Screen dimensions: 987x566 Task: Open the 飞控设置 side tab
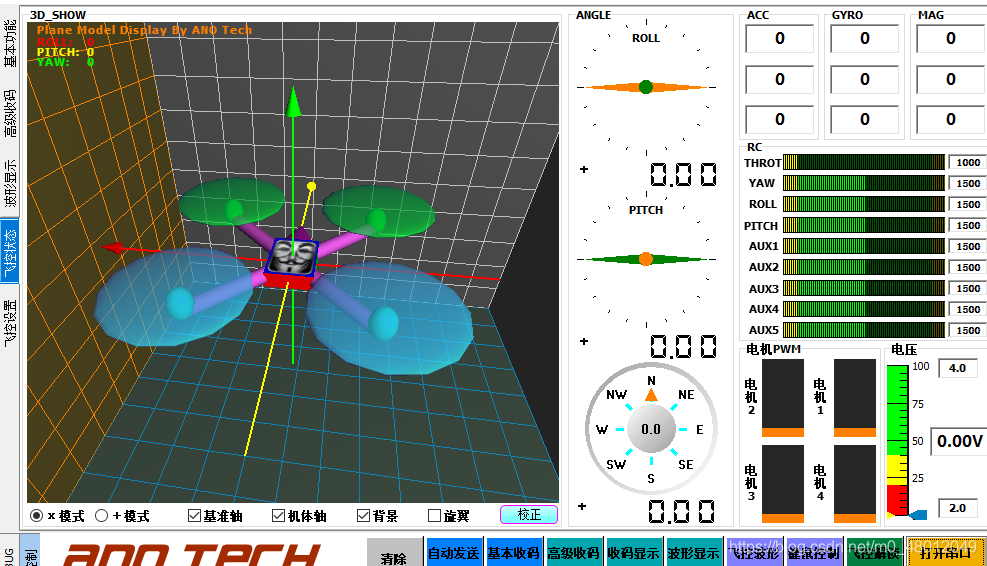tap(10, 323)
